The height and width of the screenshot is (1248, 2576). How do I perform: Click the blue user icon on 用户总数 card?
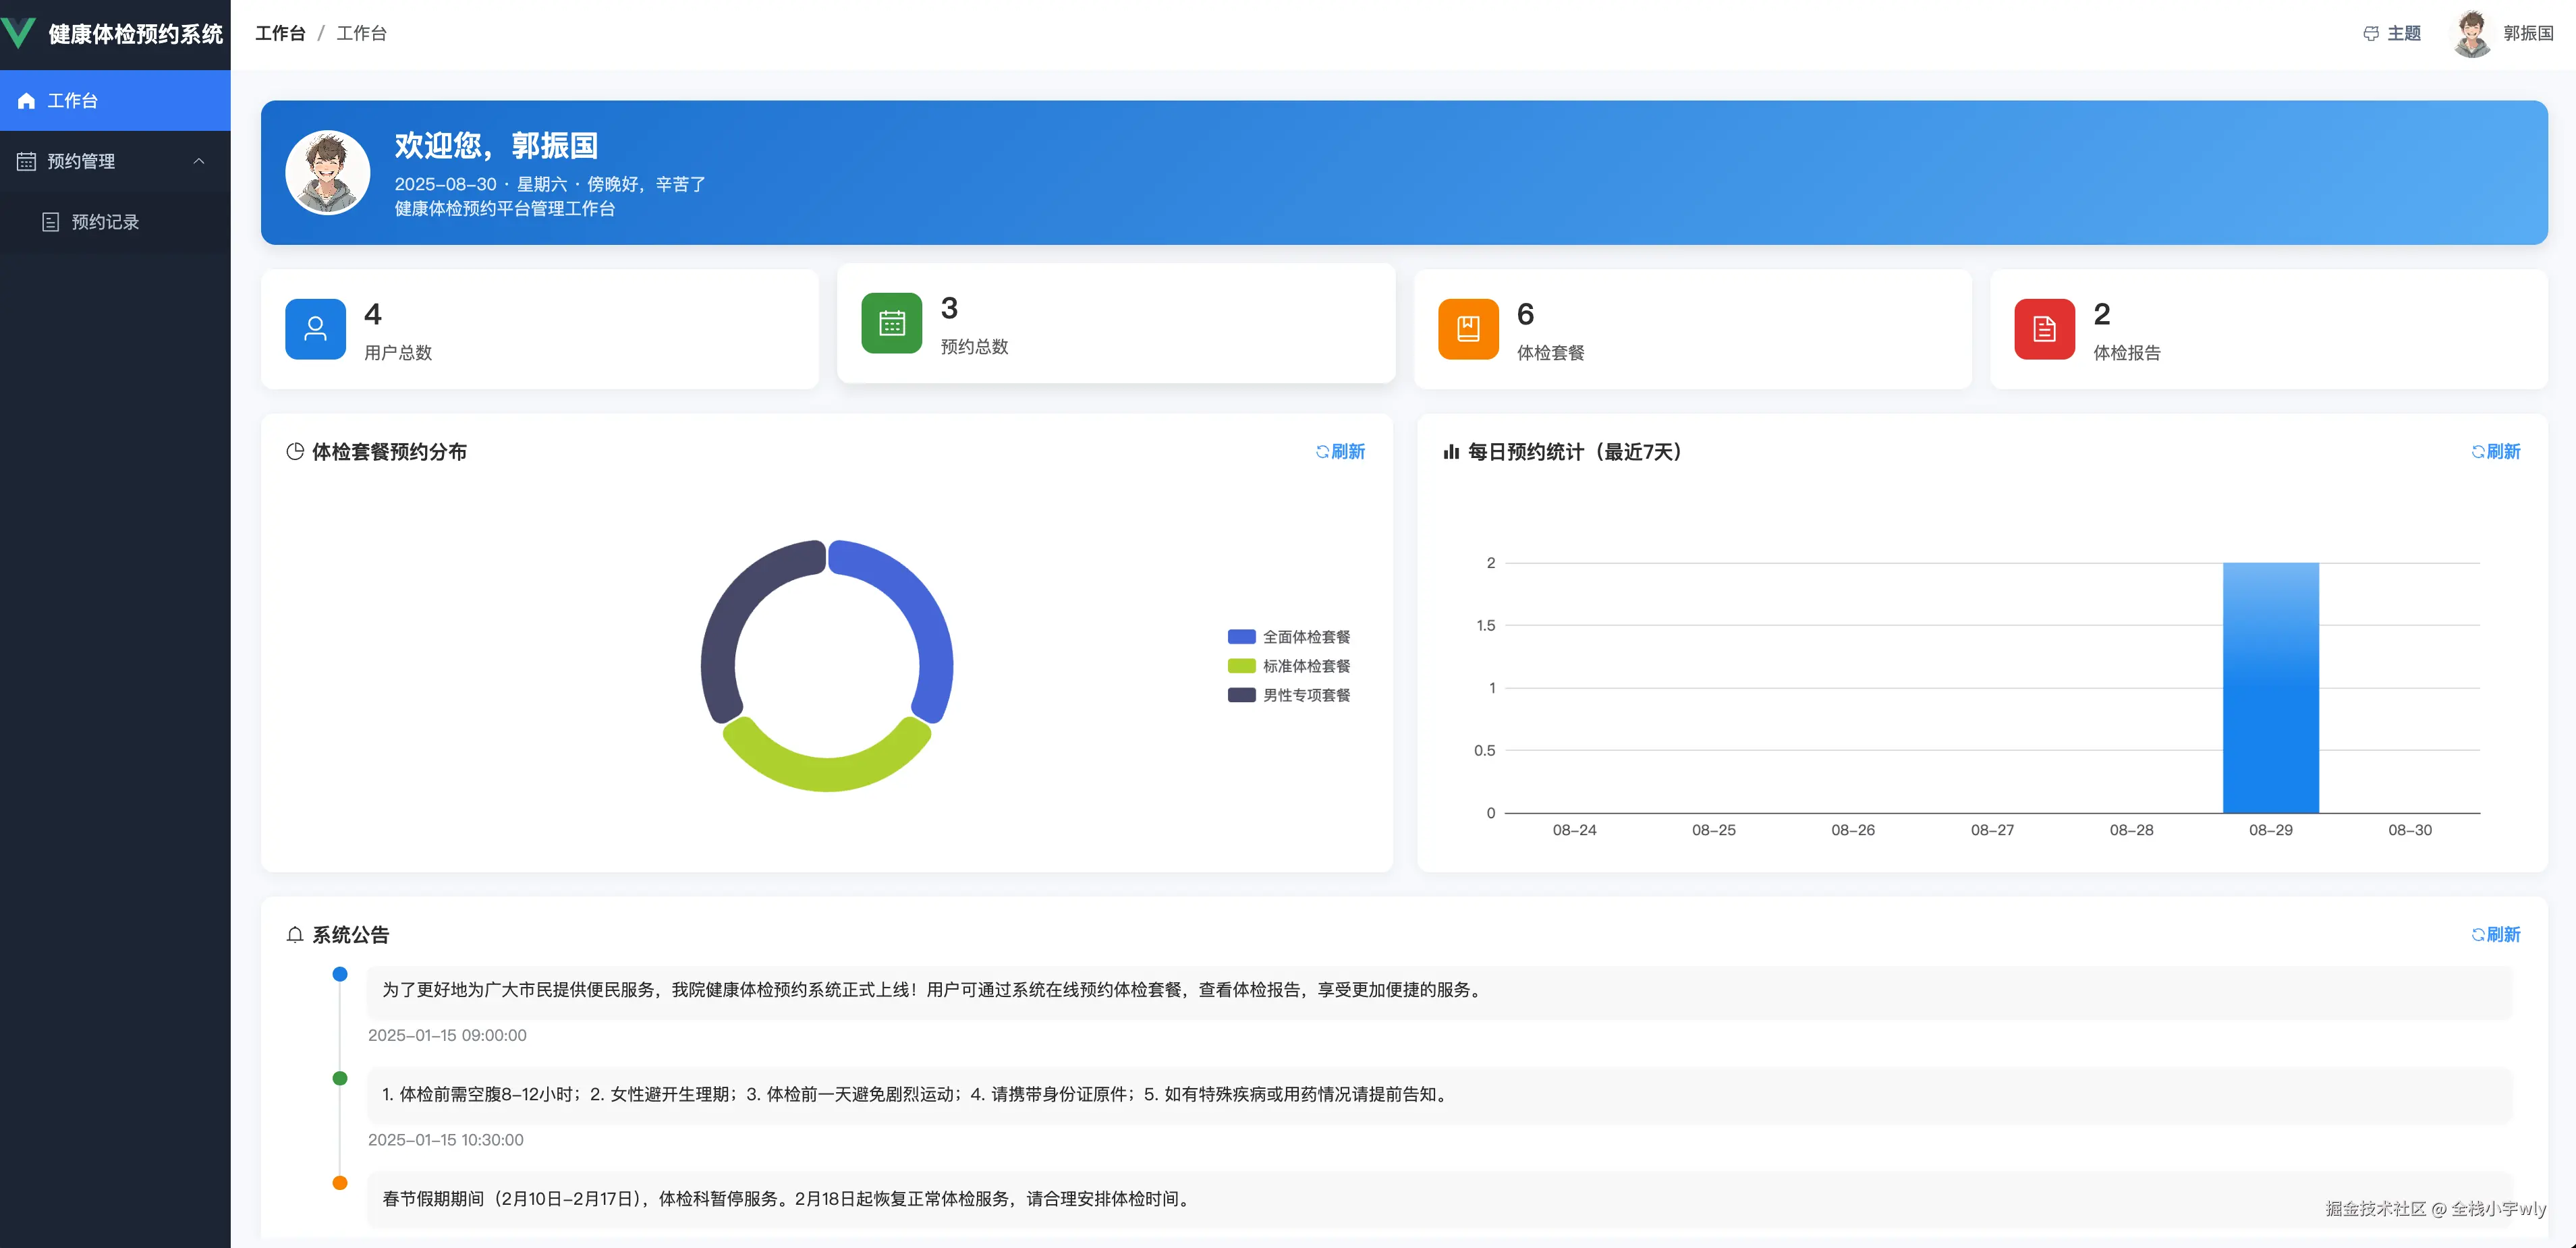pyautogui.click(x=315, y=328)
